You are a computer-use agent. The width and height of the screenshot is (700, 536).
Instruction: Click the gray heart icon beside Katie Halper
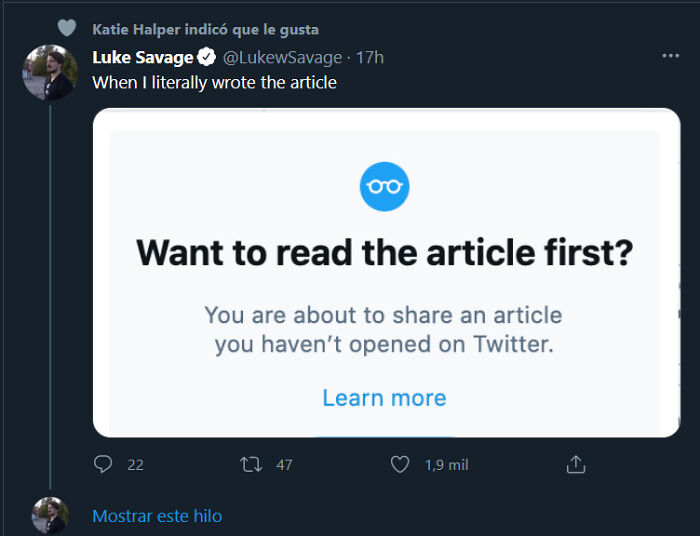(x=66, y=29)
